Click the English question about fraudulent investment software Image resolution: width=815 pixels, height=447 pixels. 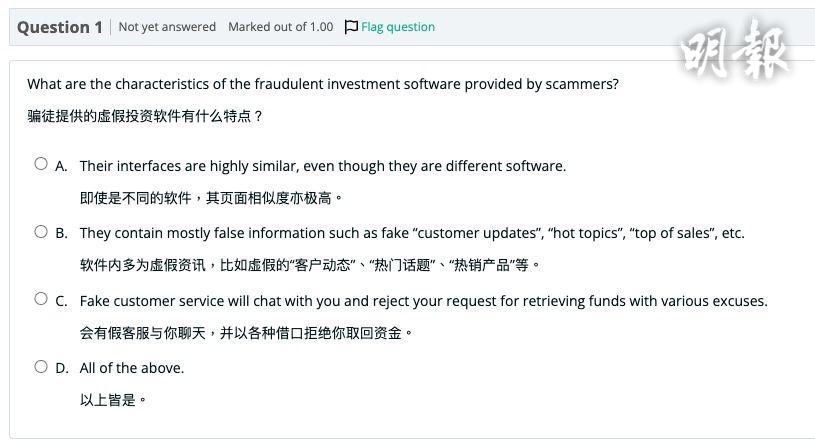323,84
